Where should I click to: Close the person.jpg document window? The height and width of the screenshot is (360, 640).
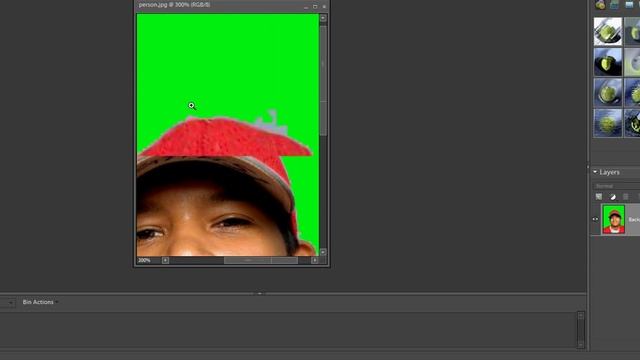324,7
